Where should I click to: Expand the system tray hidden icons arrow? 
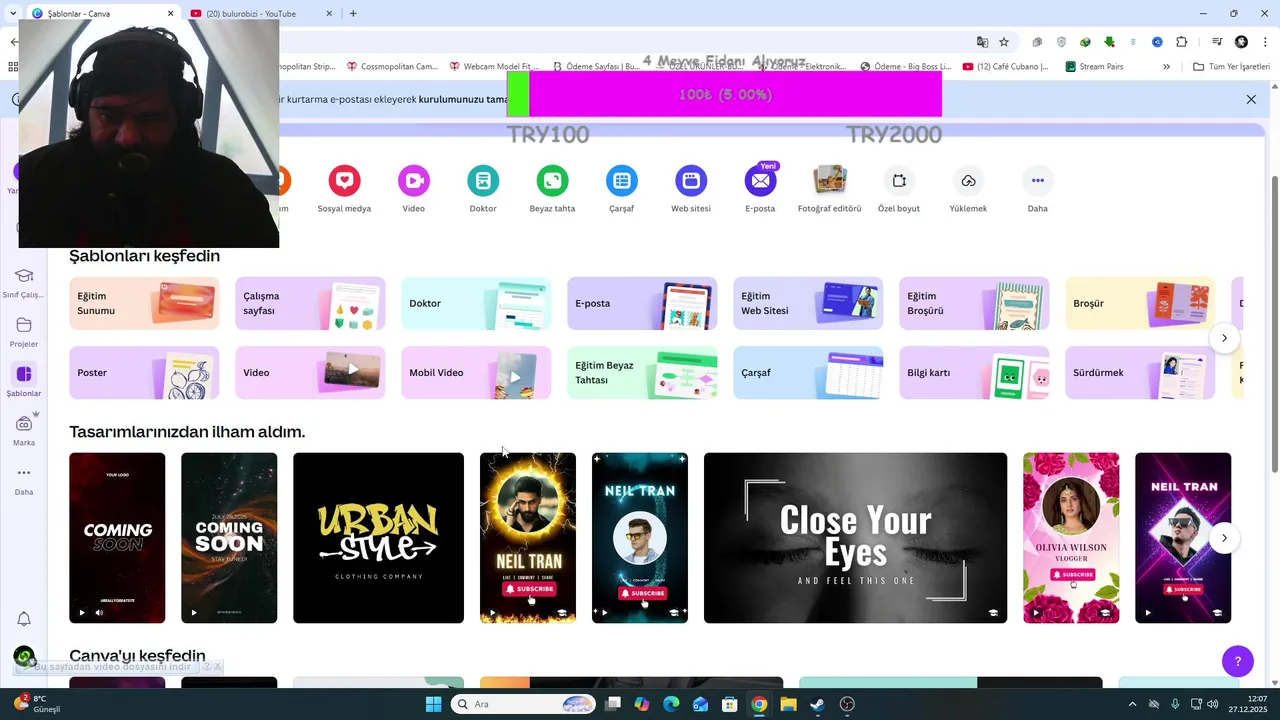pos(1132,704)
